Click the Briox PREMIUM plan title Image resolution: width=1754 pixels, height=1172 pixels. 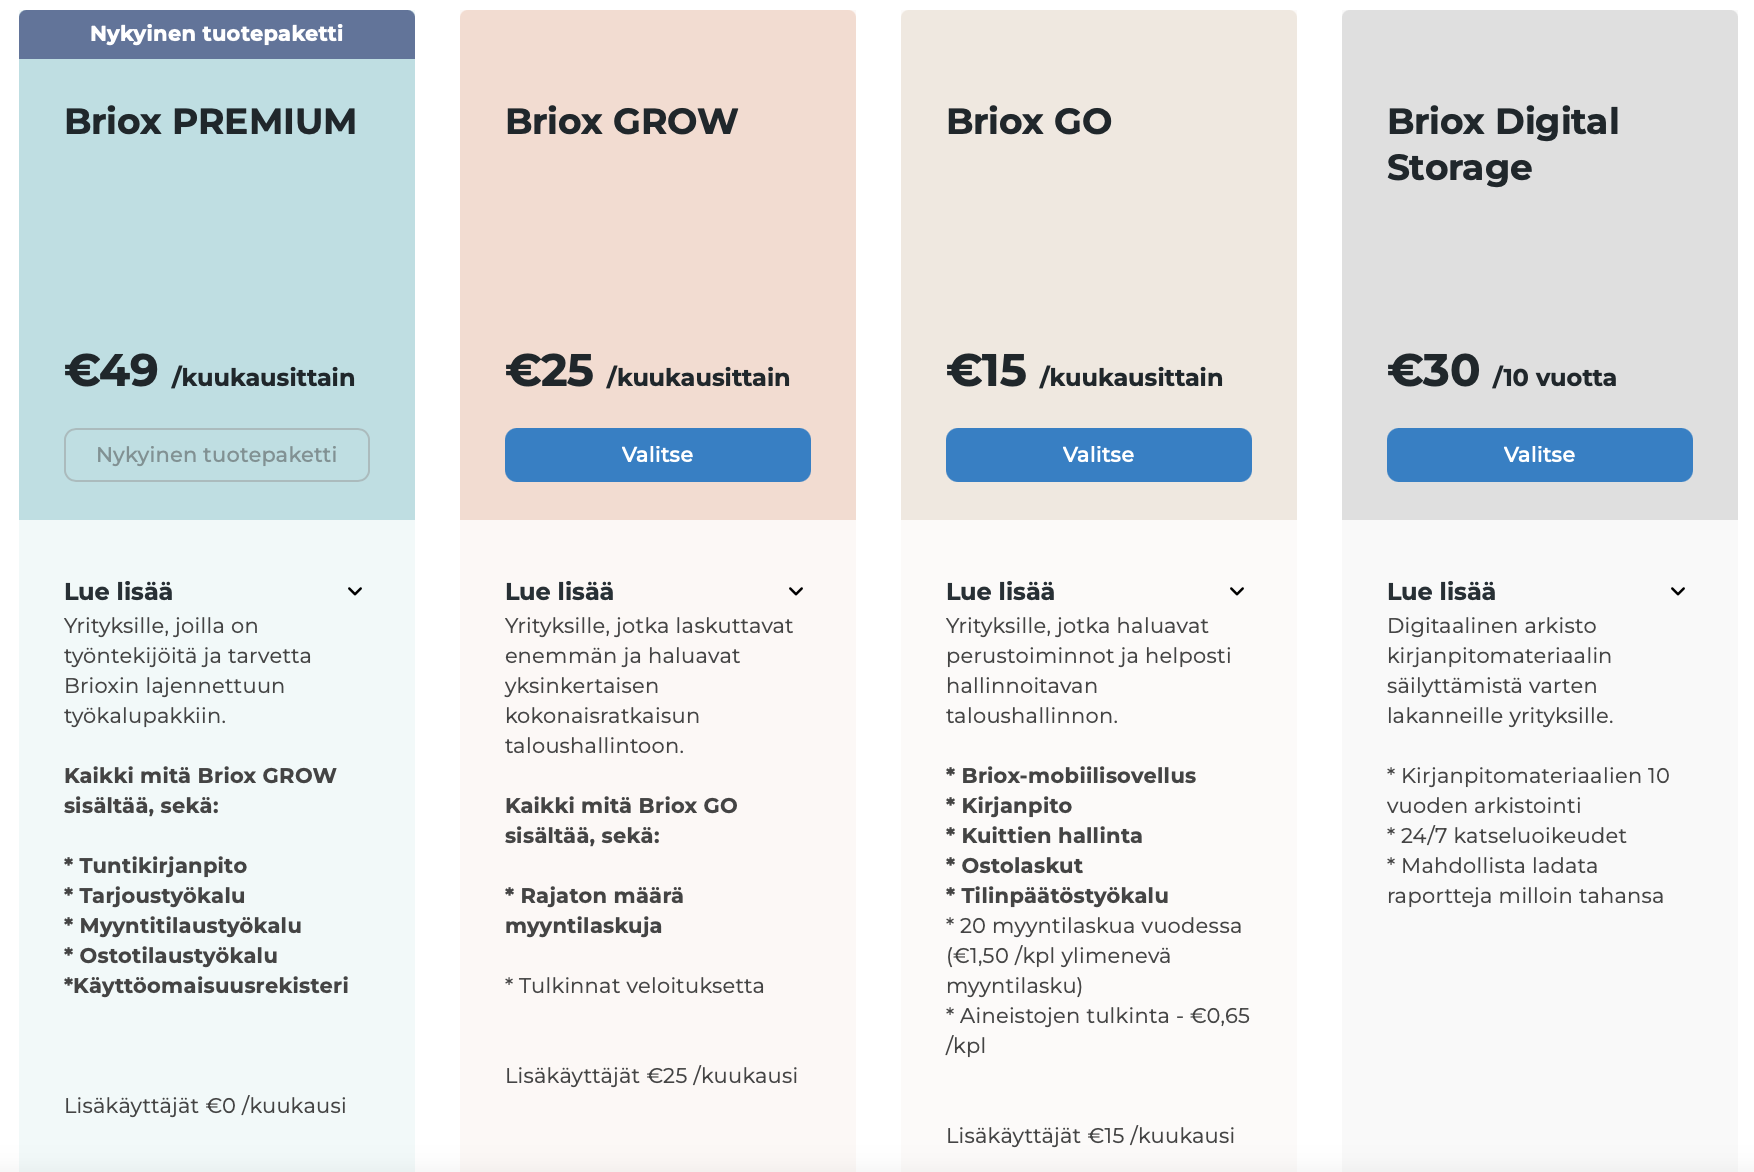(x=210, y=121)
